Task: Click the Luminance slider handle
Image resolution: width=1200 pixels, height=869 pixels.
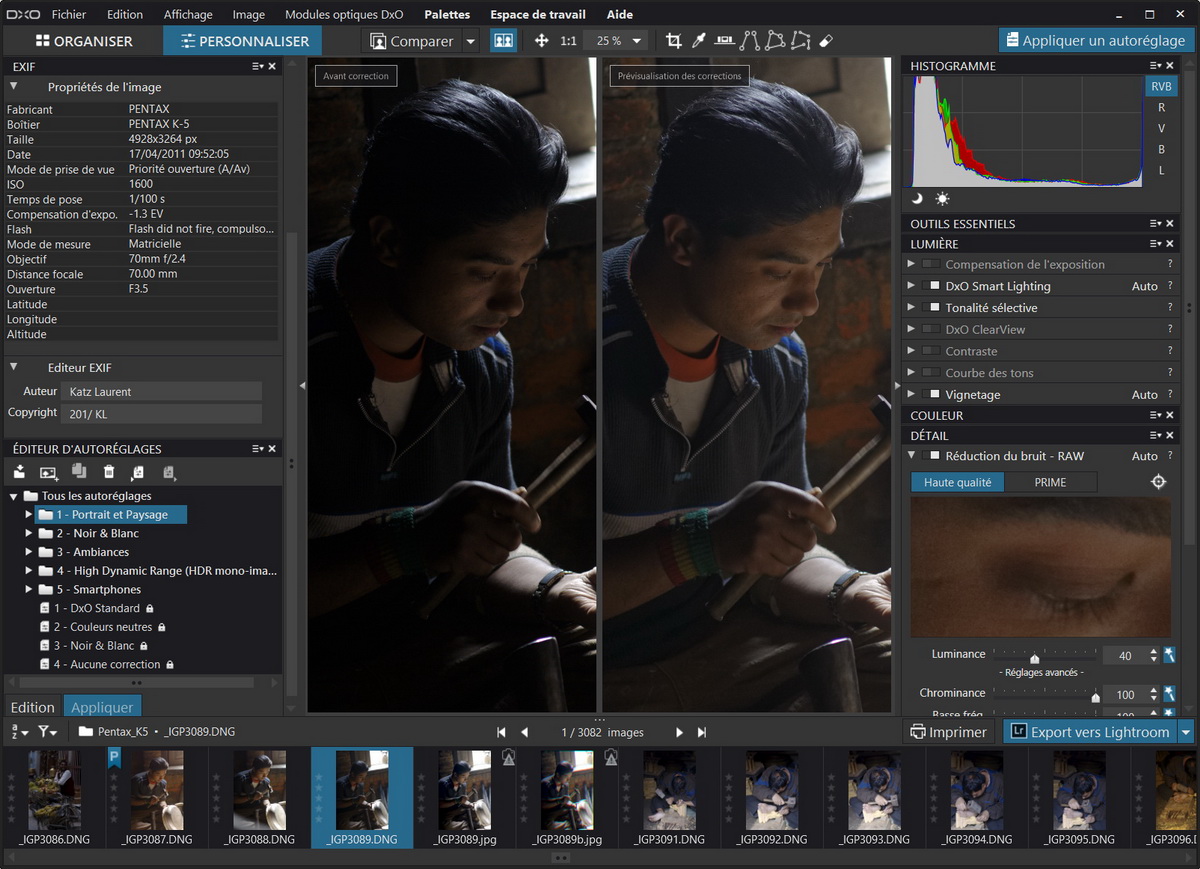Action: pos(1035,658)
